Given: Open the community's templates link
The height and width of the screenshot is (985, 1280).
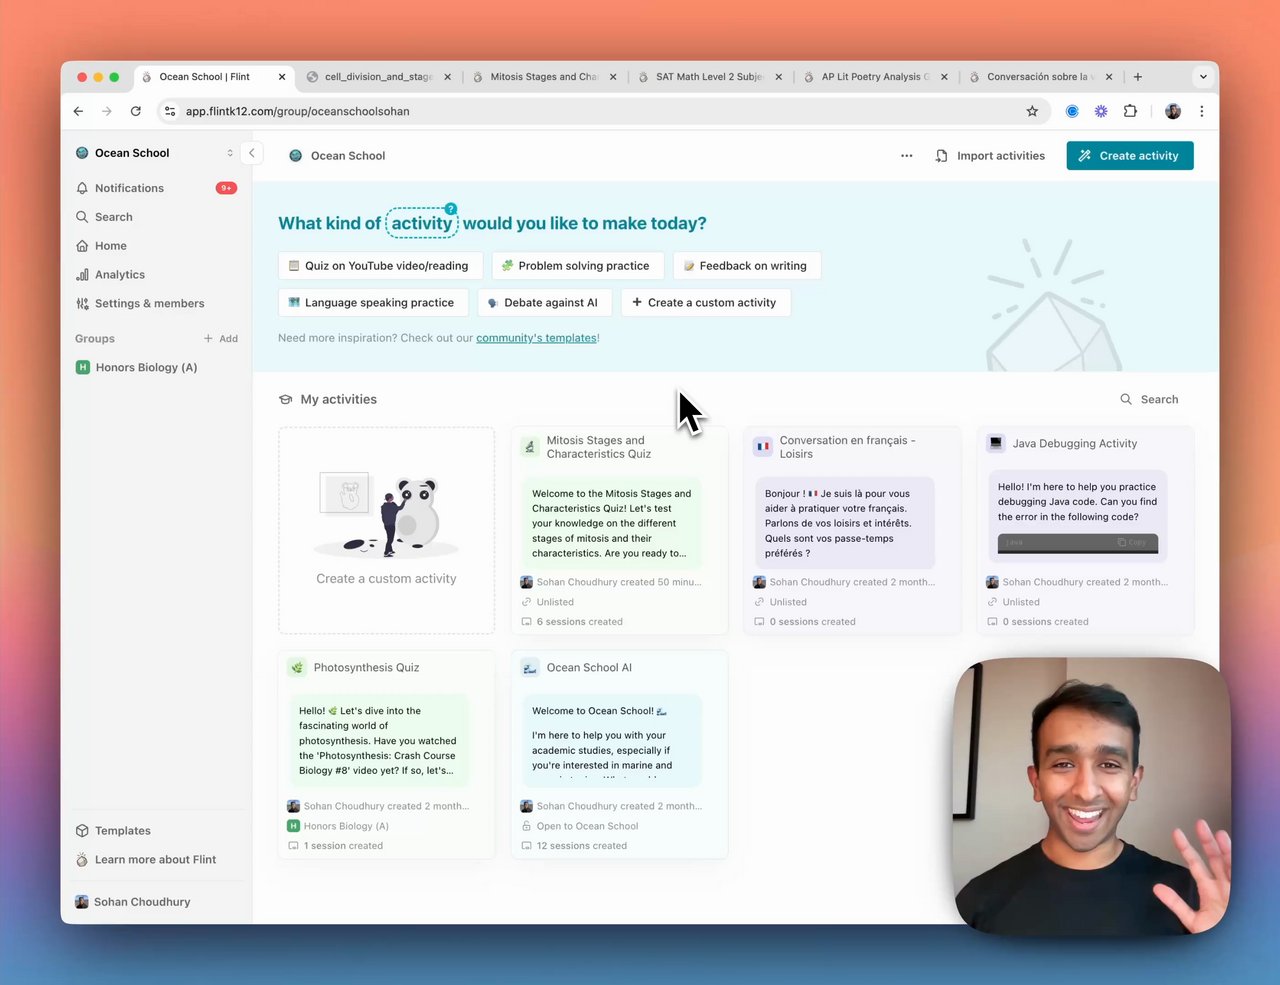Looking at the screenshot, I should pos(536,338).
